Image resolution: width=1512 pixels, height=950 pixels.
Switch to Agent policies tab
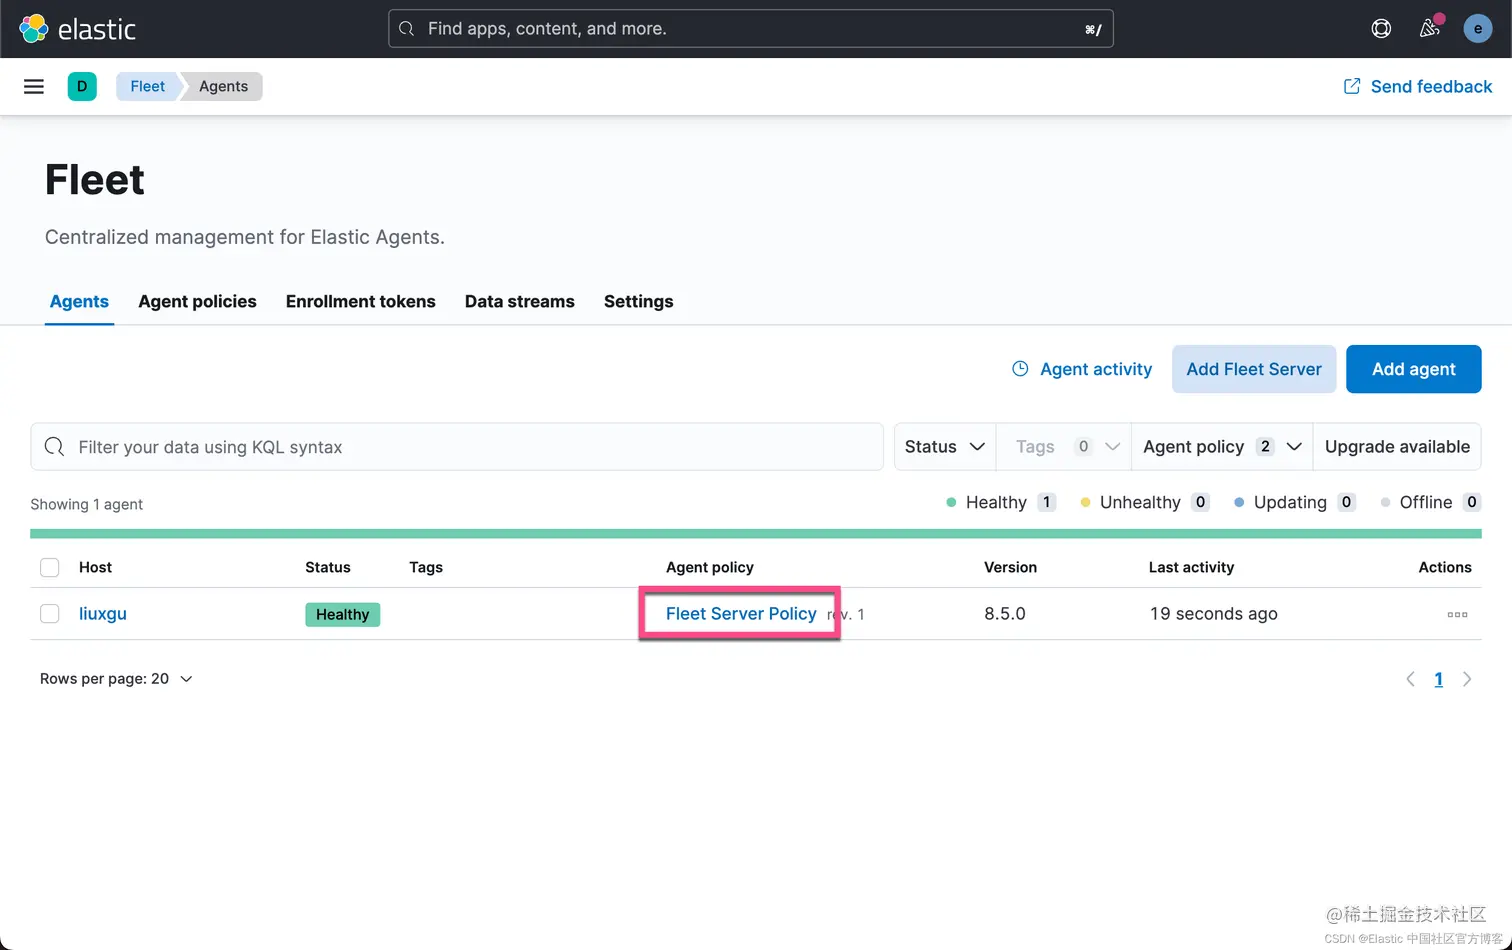197,302
